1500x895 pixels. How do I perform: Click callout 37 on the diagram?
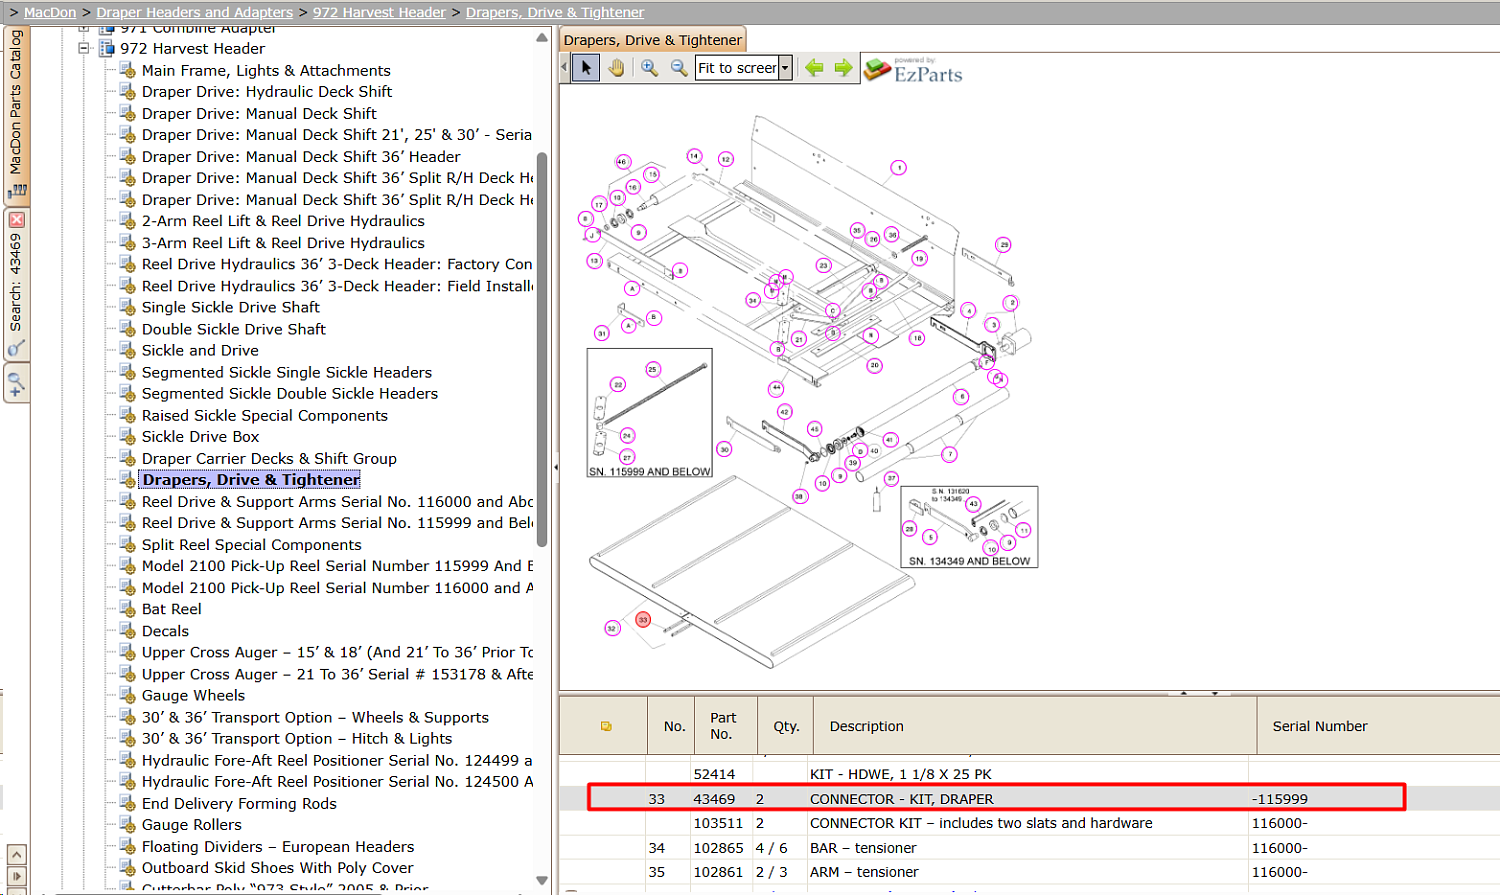pyautogui.click(x=891, y=478)
